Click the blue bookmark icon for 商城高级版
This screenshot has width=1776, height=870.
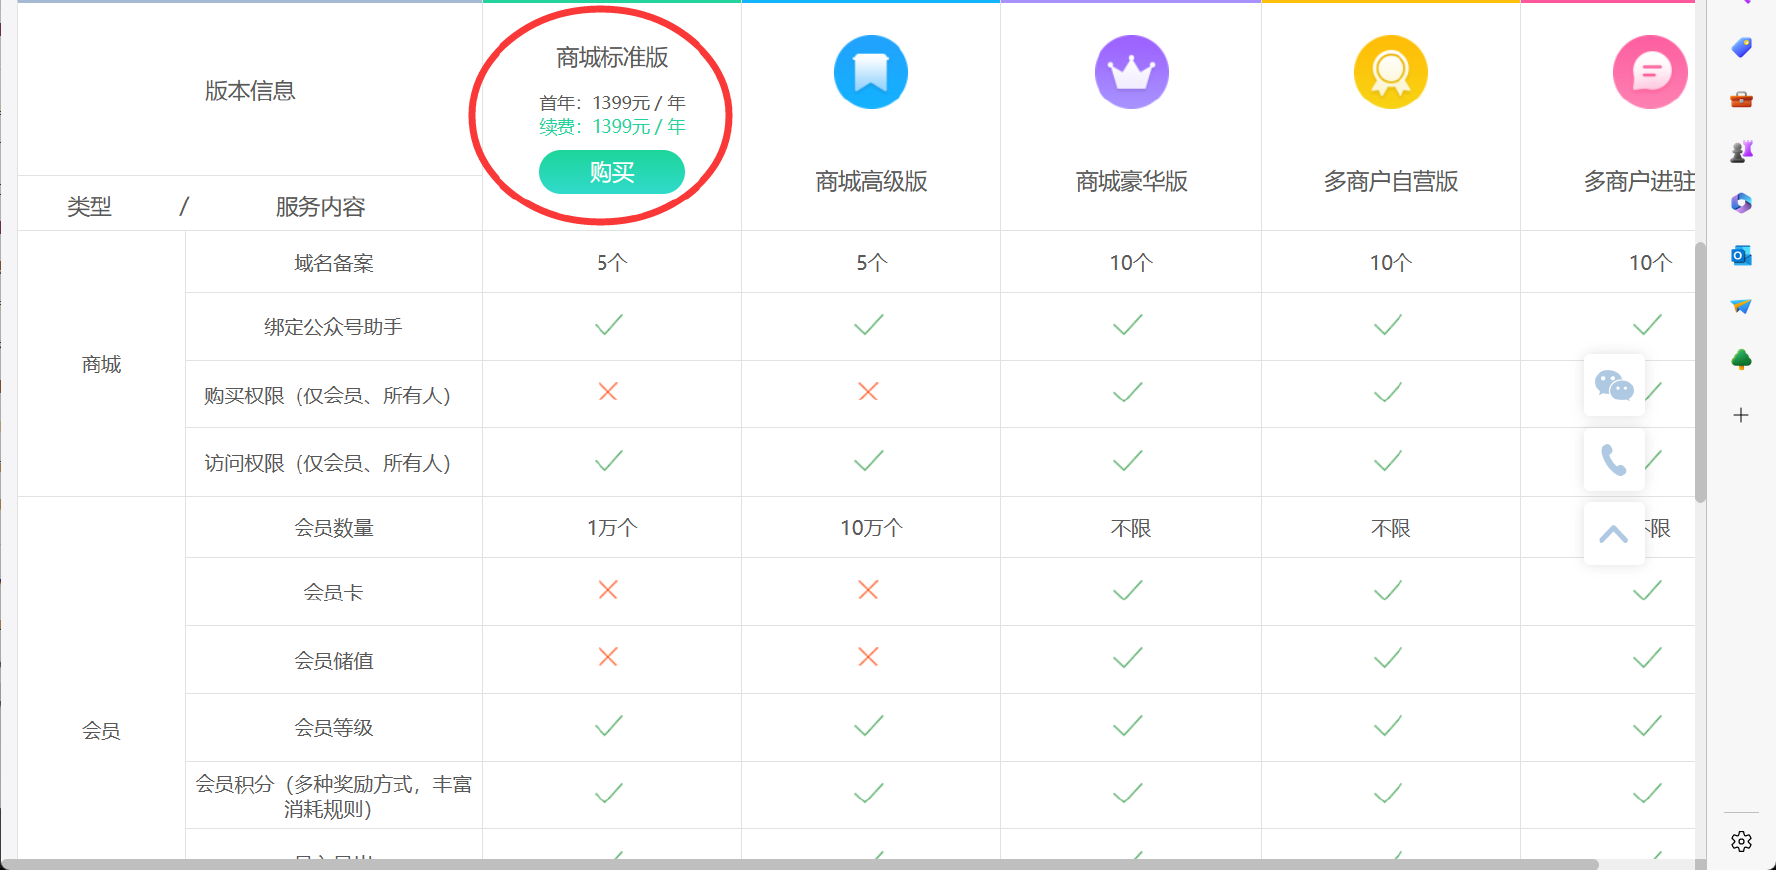tap(870, 72)
